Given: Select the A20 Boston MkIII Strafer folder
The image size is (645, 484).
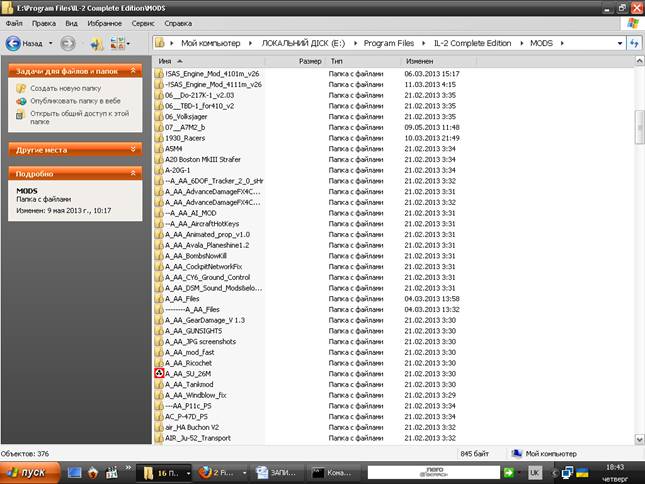Looking at the screenshot, I should pos(203,159).
